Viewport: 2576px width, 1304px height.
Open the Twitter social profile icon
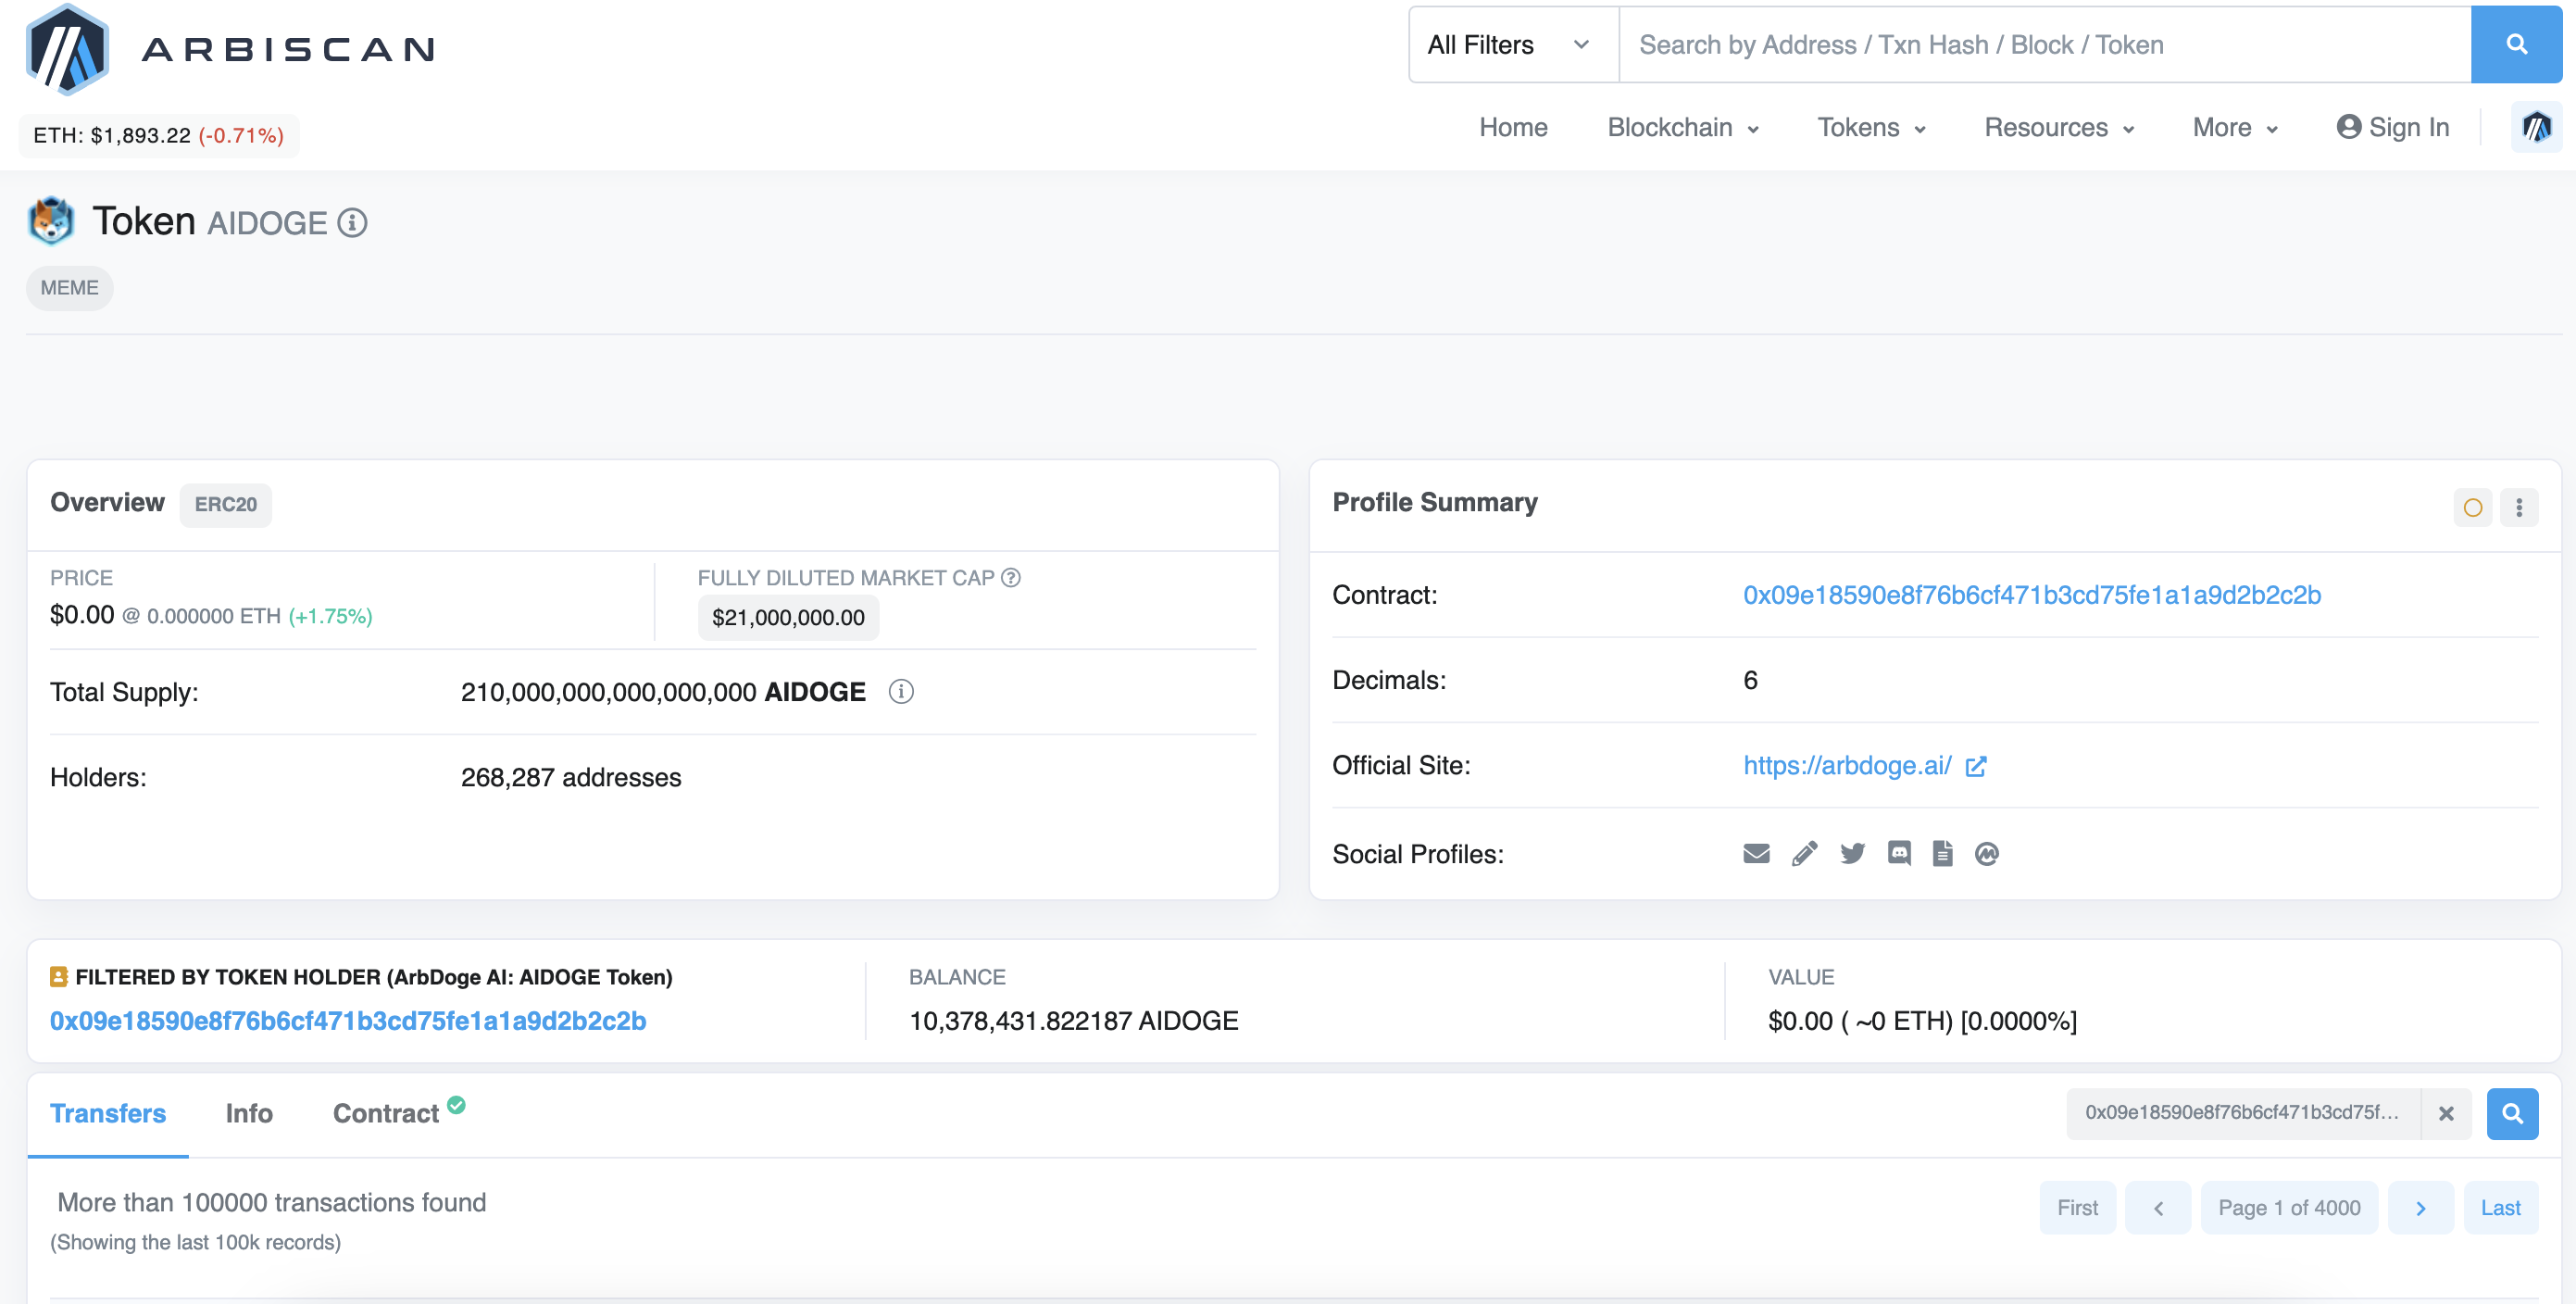[1852, 853]
